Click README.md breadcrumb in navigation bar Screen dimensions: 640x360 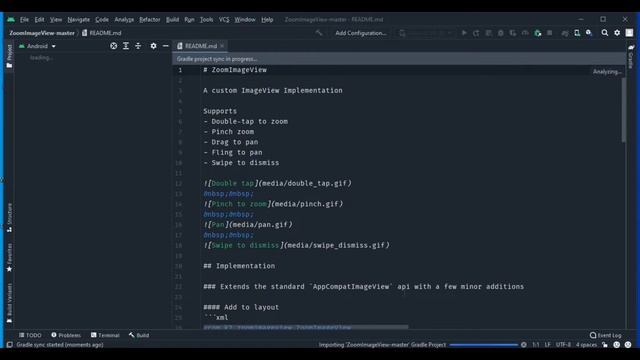102,33
